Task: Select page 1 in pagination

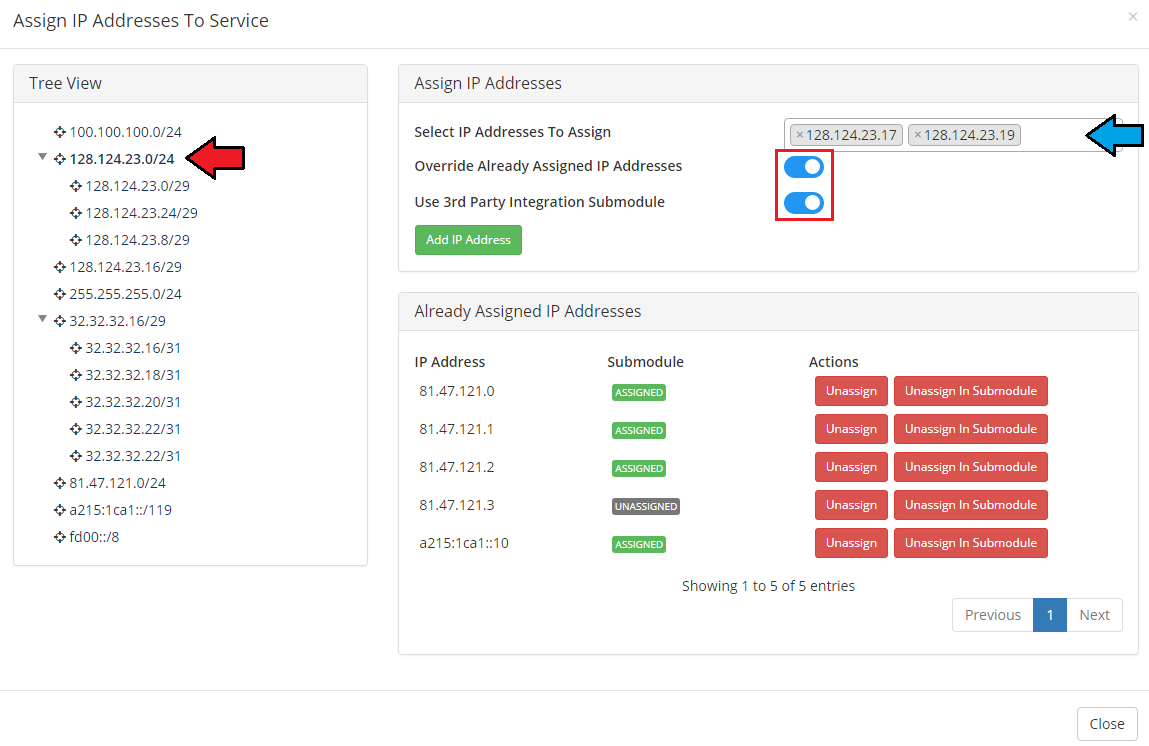Action: tap(1049, 615)
